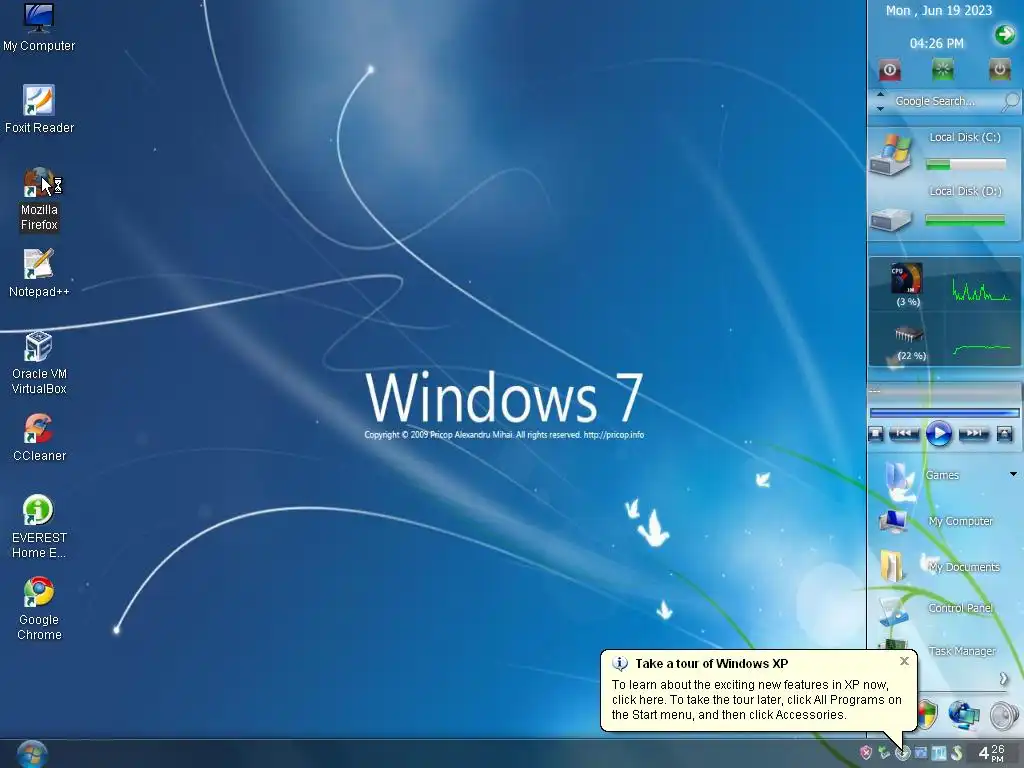
Task: Click Stop button in the media player
Action: [876, 434]
